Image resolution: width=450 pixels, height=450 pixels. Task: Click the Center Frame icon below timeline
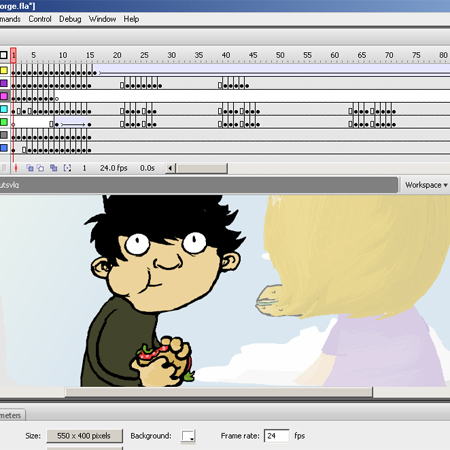15,168
